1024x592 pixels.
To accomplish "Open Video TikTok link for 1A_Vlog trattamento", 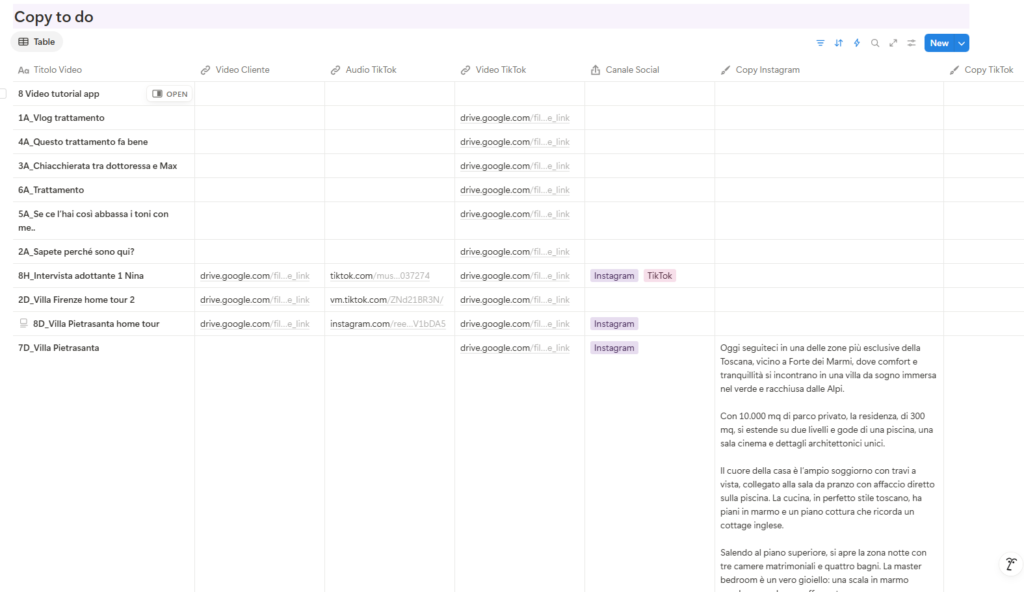I will [515, 118].
